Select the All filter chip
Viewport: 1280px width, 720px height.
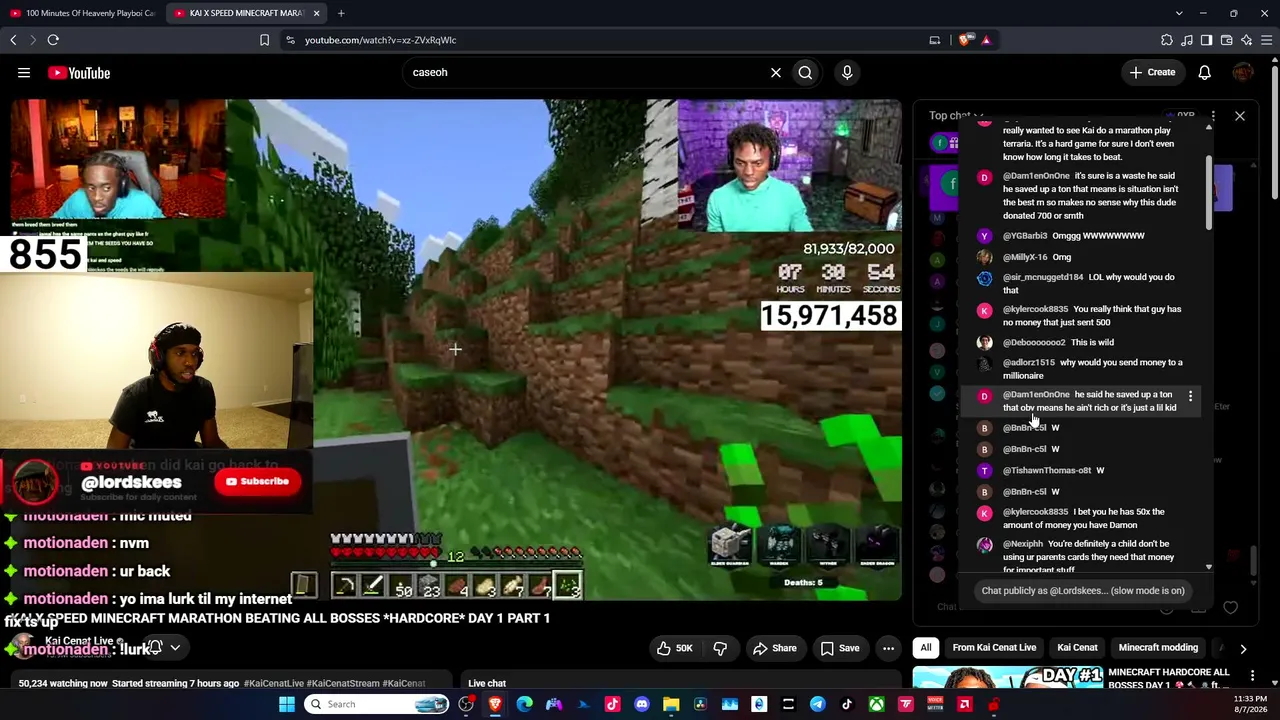point(926,648)
